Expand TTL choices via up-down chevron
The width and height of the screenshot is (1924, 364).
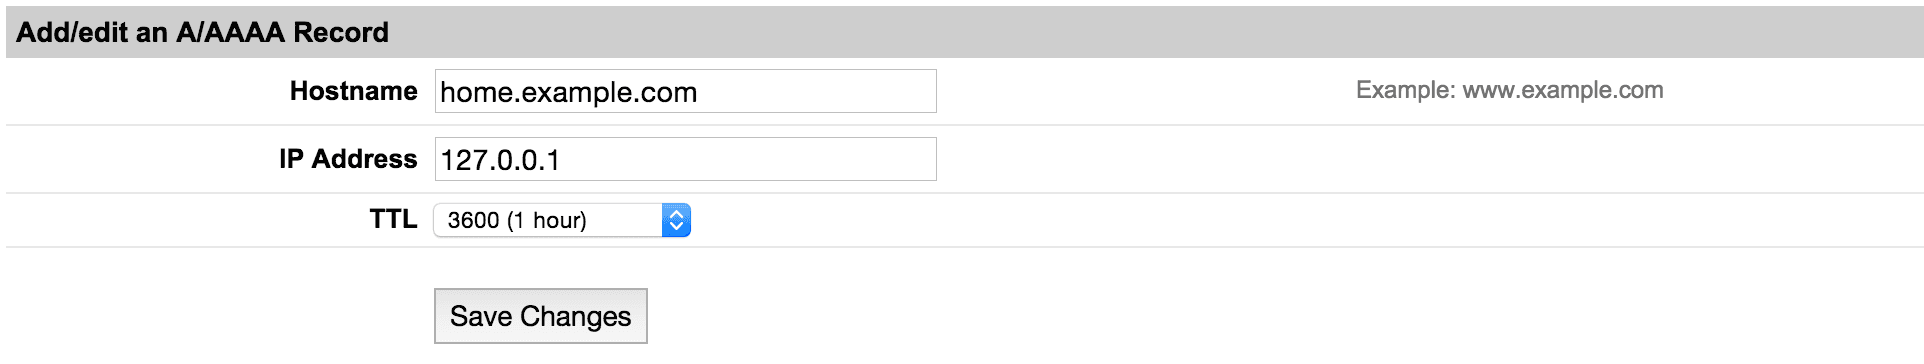676,220
